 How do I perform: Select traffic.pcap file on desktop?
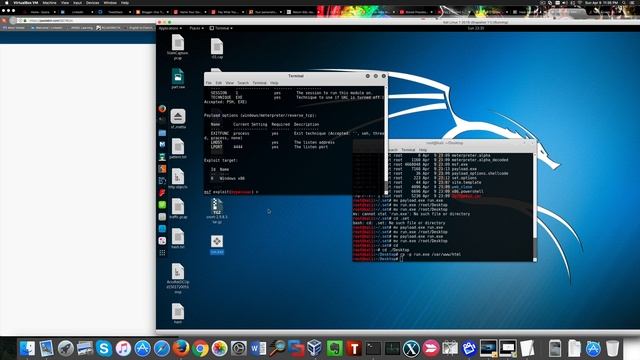click(178, 209)
